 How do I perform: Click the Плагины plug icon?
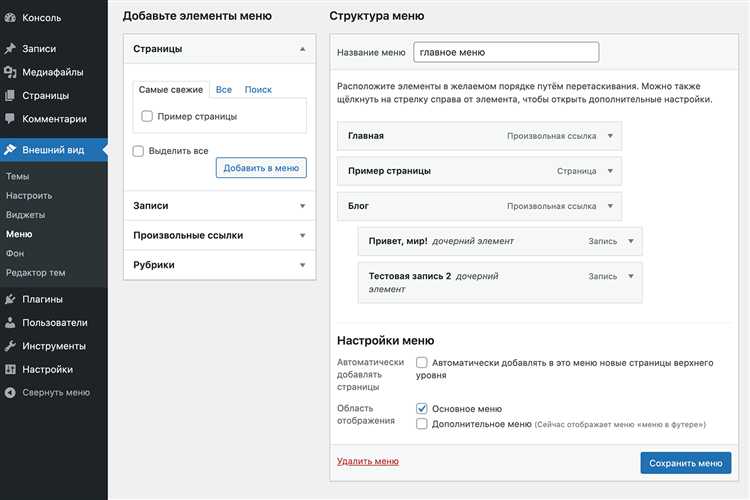(10, 299)
